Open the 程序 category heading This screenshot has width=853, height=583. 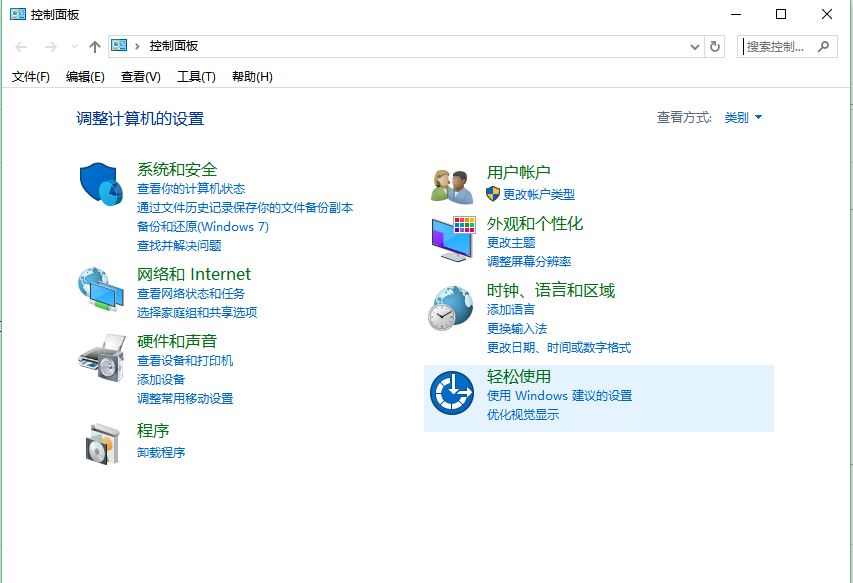click(x=153, y=431)
